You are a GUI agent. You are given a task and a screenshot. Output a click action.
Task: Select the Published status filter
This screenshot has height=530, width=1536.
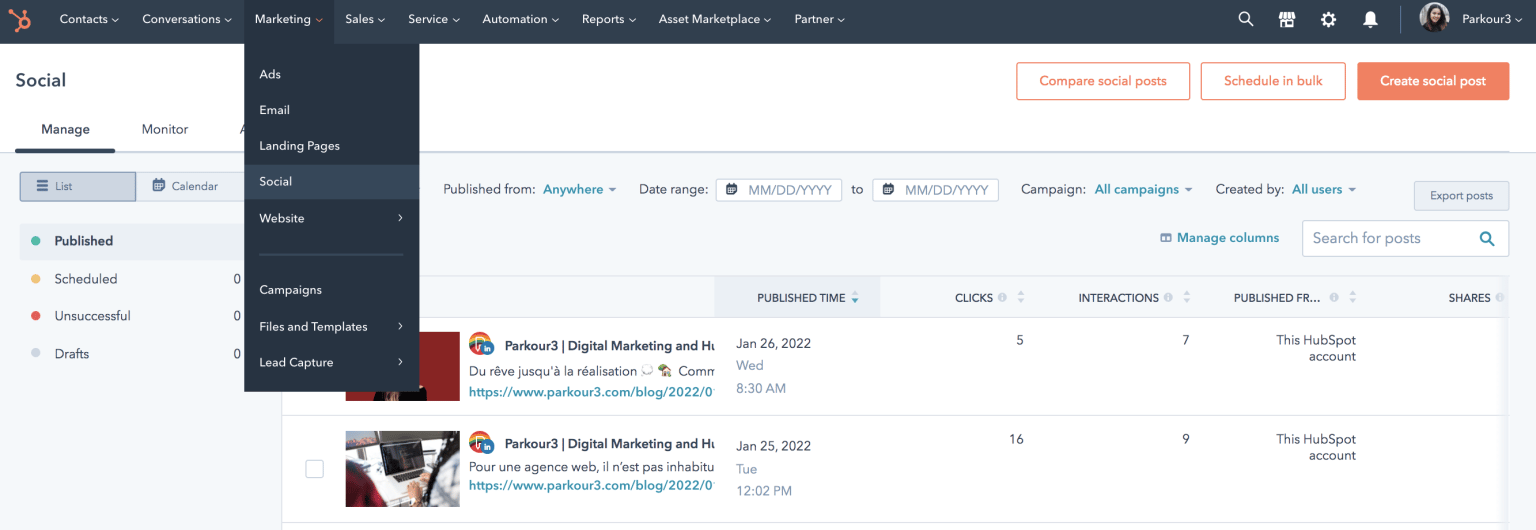(132, 241)
